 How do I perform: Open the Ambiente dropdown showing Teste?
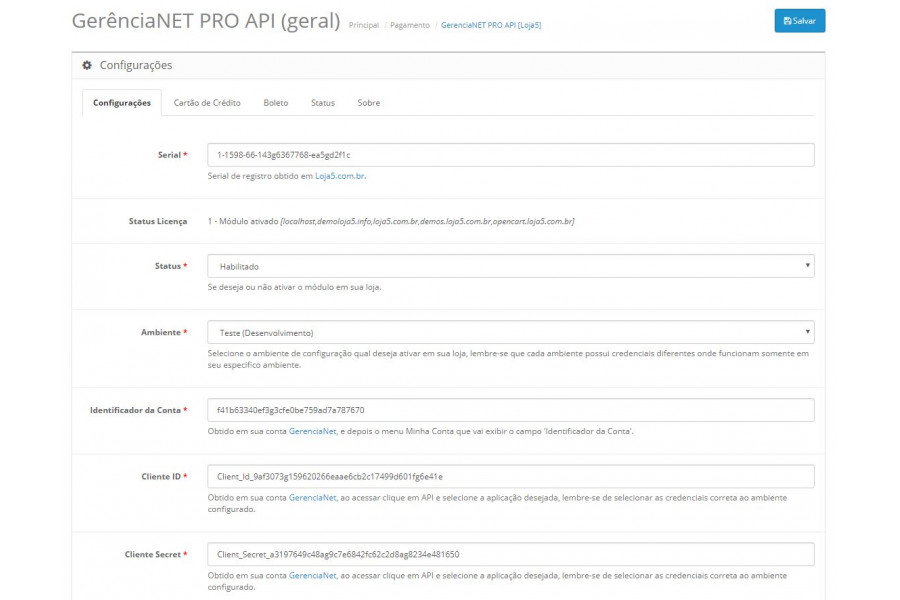click(511, 332)
